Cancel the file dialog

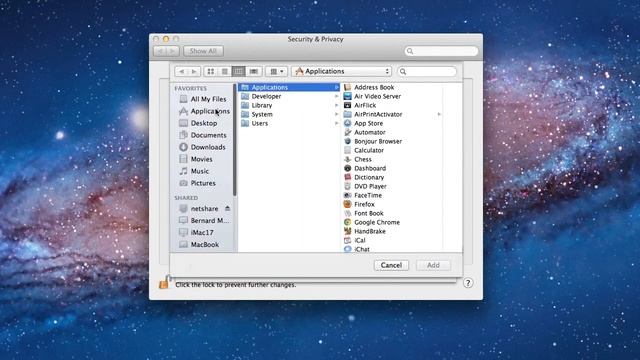coord(391,265)
